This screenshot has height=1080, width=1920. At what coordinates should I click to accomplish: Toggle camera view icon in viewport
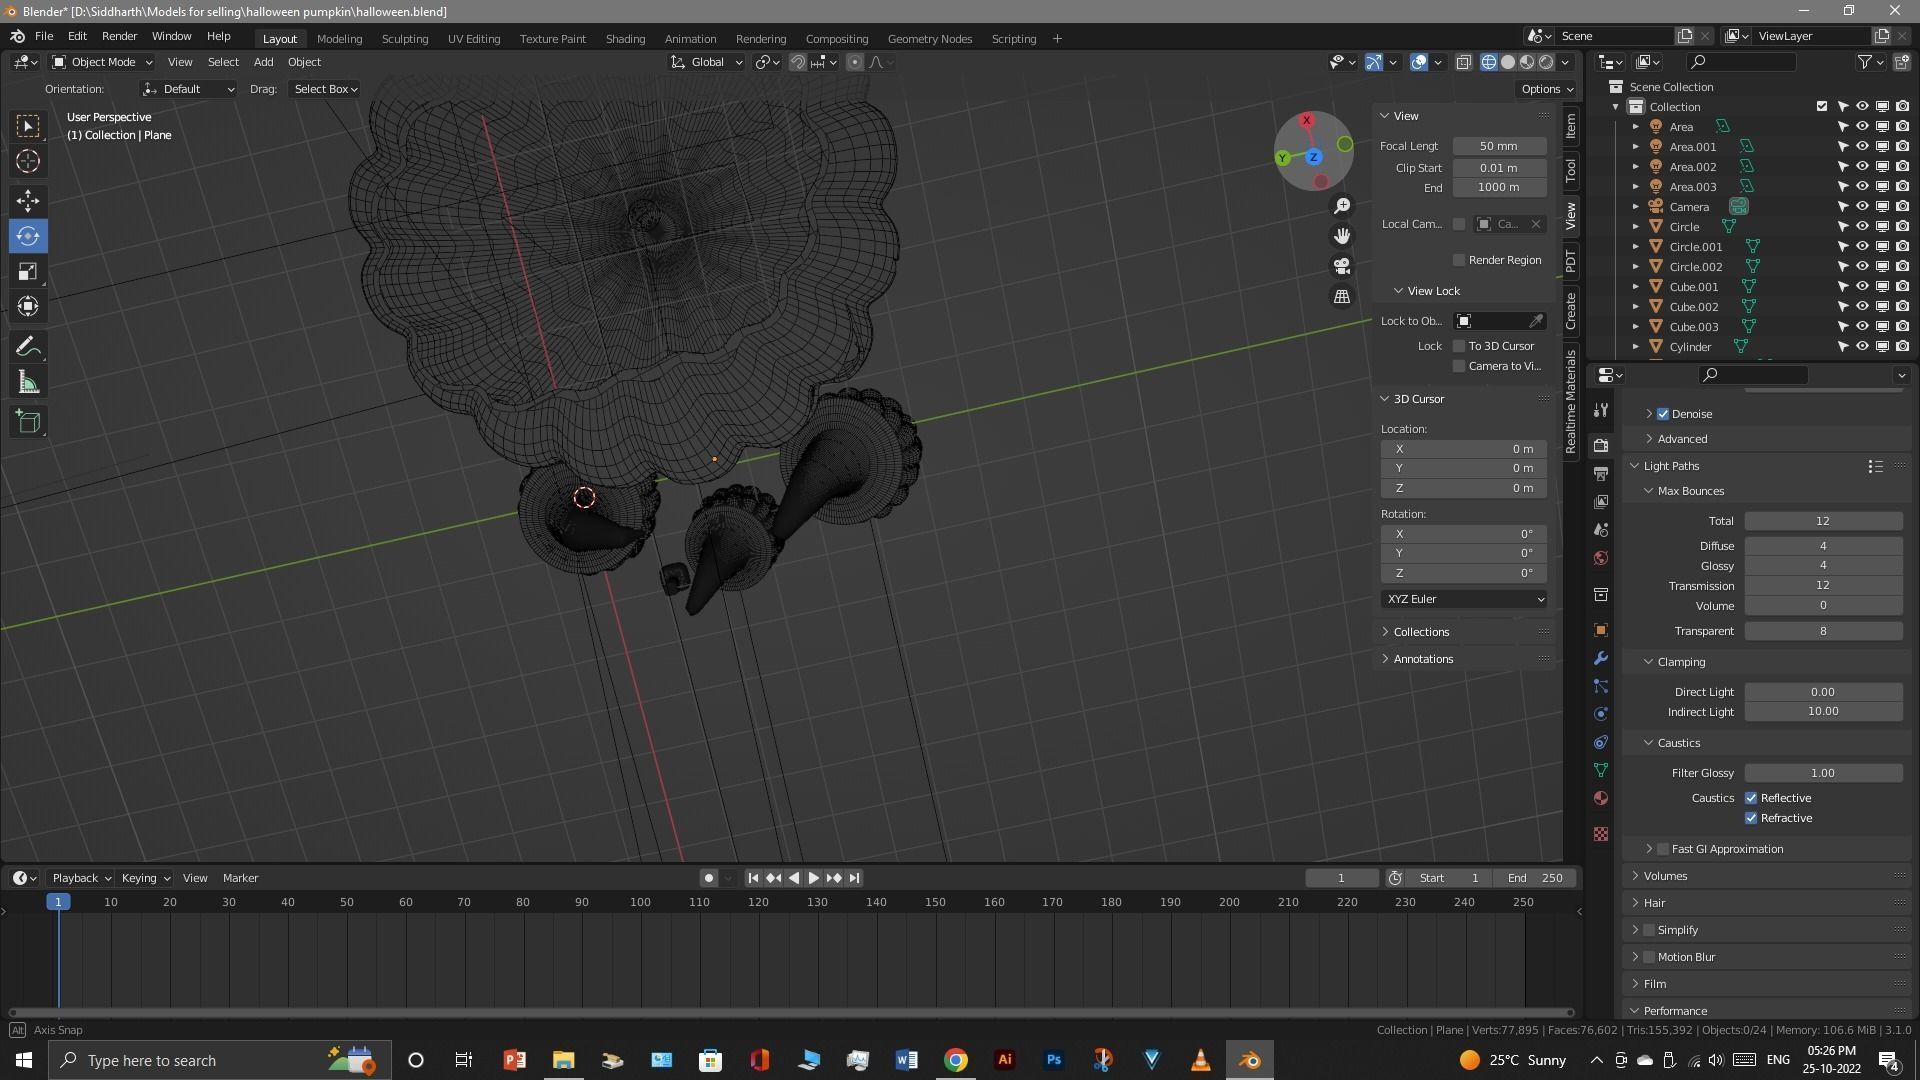click(1342, 266)
